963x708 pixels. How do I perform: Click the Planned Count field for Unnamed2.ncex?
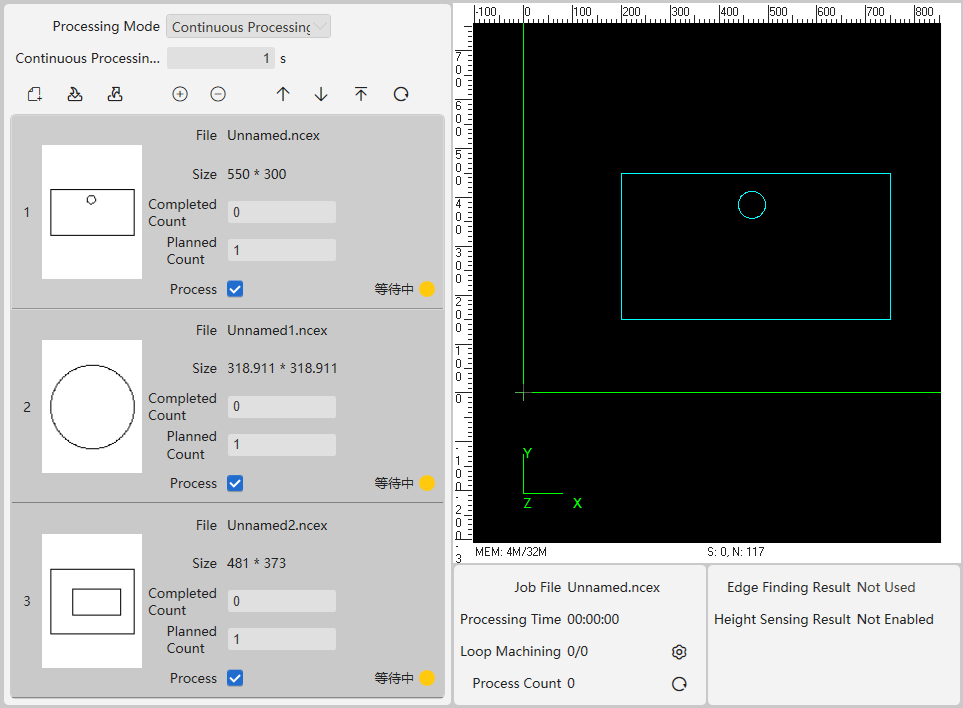[282, 639]
